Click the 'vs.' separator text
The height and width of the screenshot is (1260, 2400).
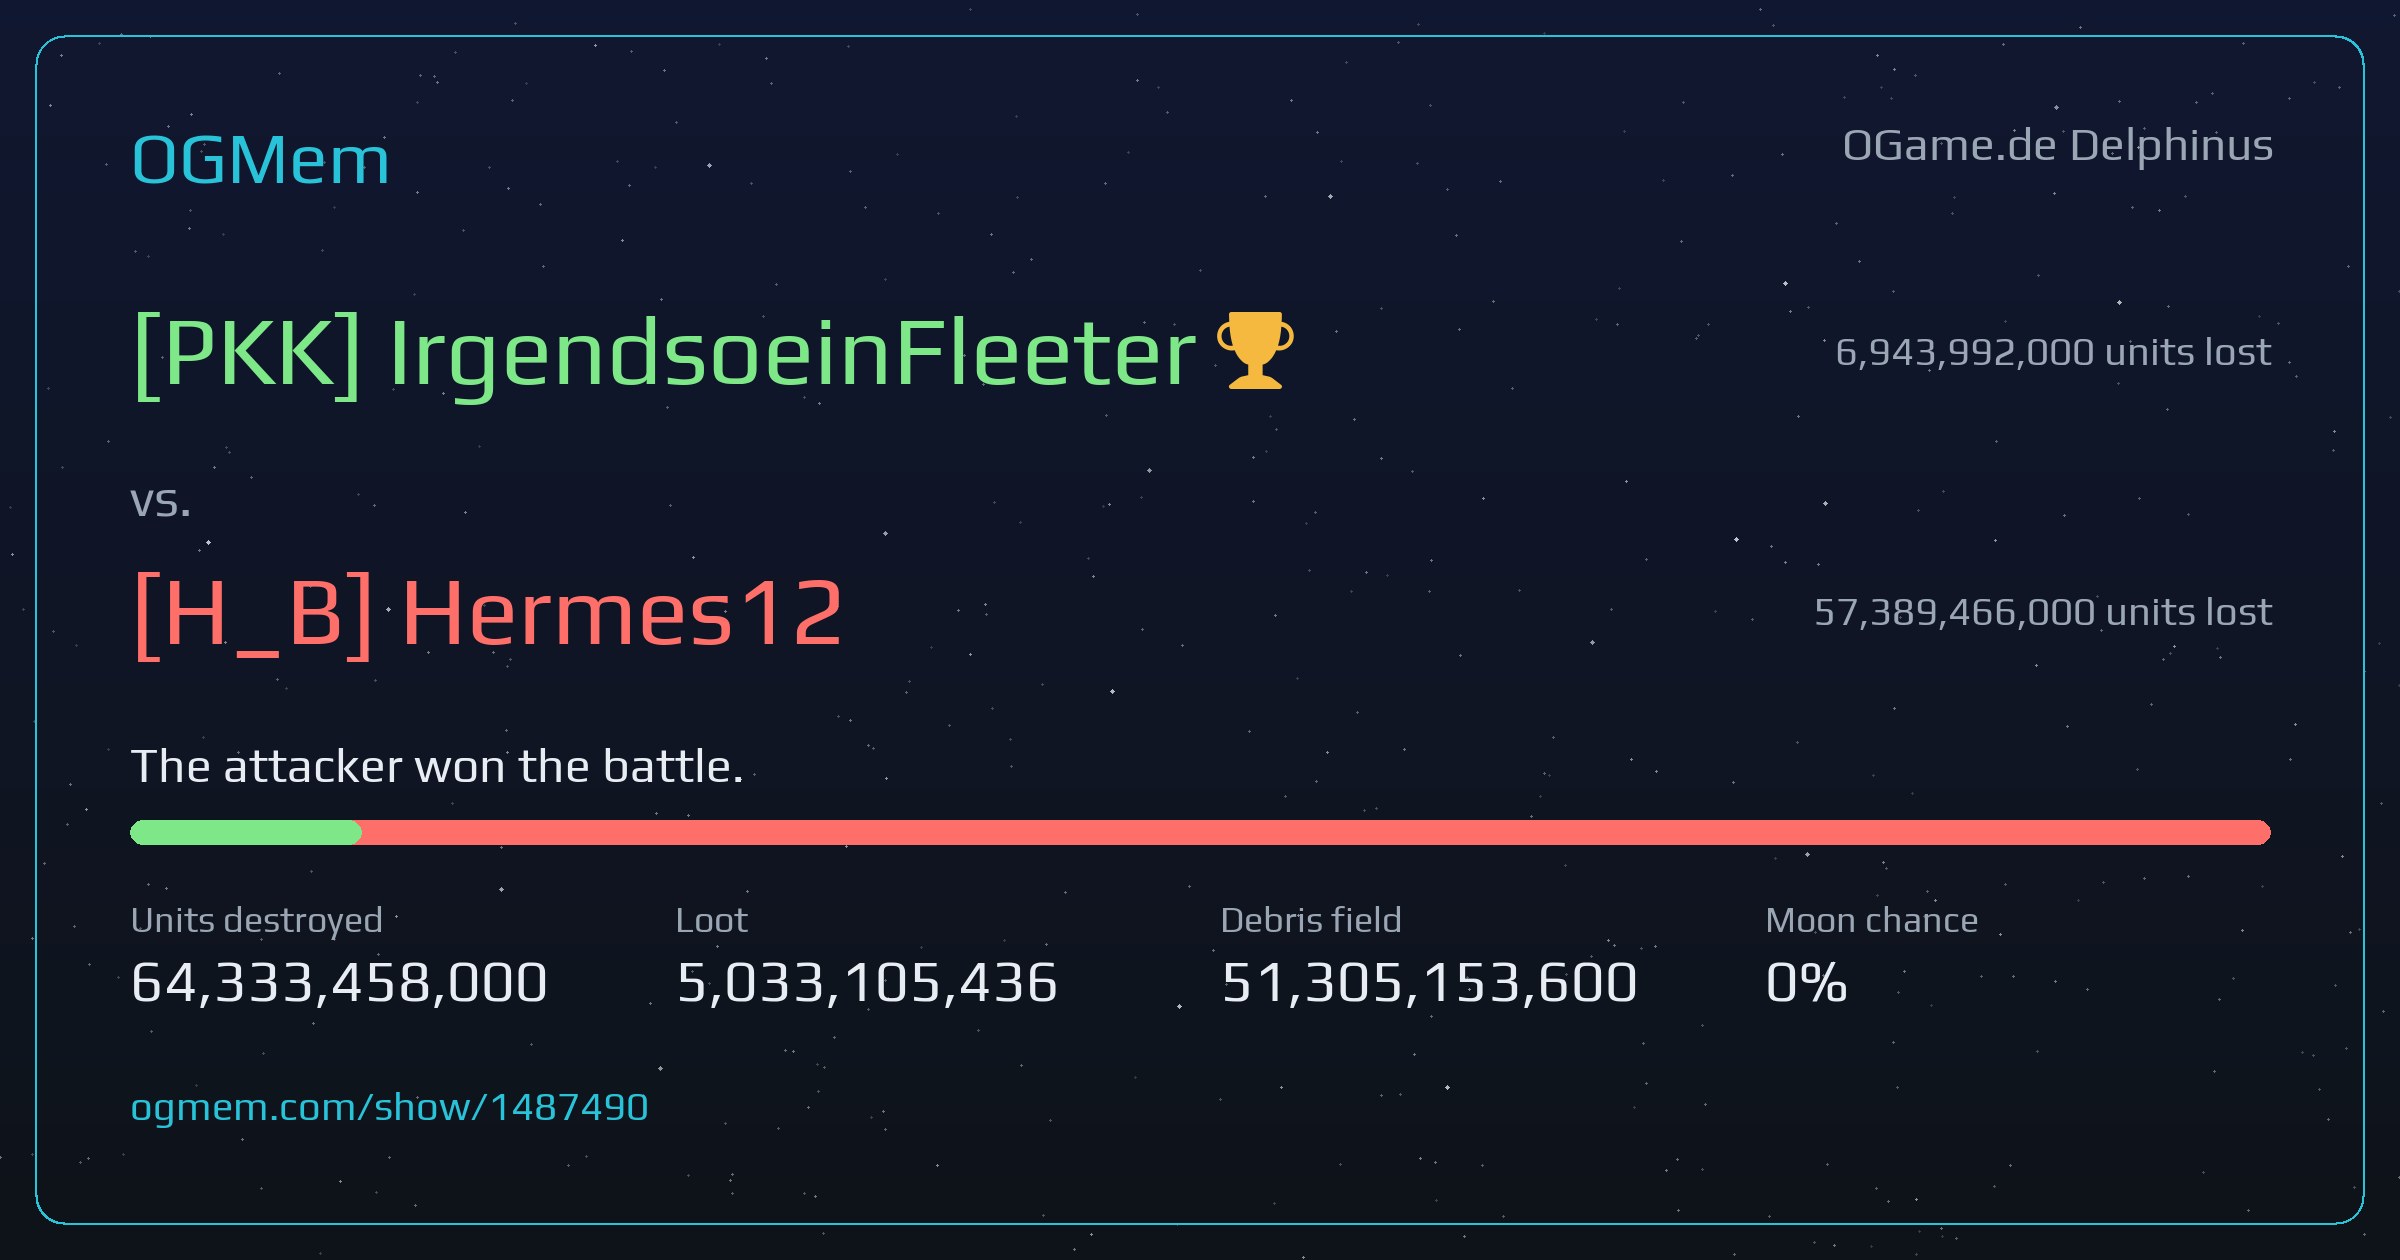pos(160,502)
